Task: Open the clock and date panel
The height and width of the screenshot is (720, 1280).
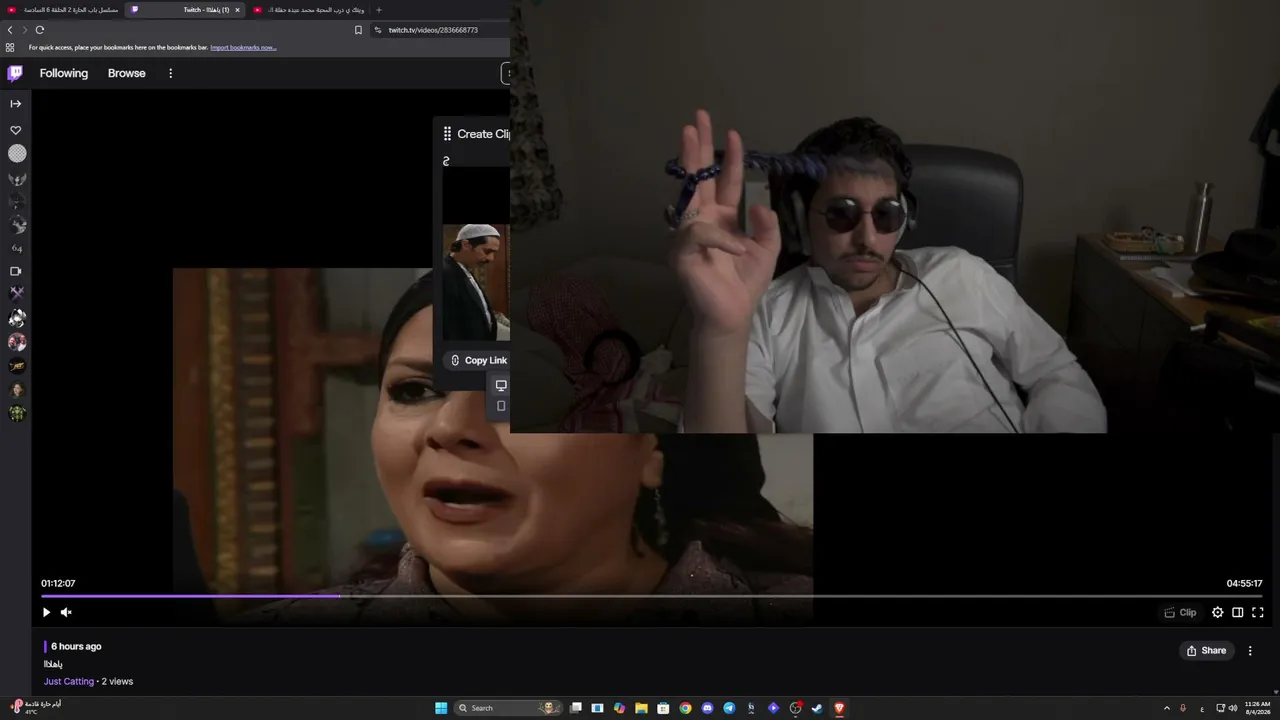Action: pyautogui.click(x=1258, y=708)
